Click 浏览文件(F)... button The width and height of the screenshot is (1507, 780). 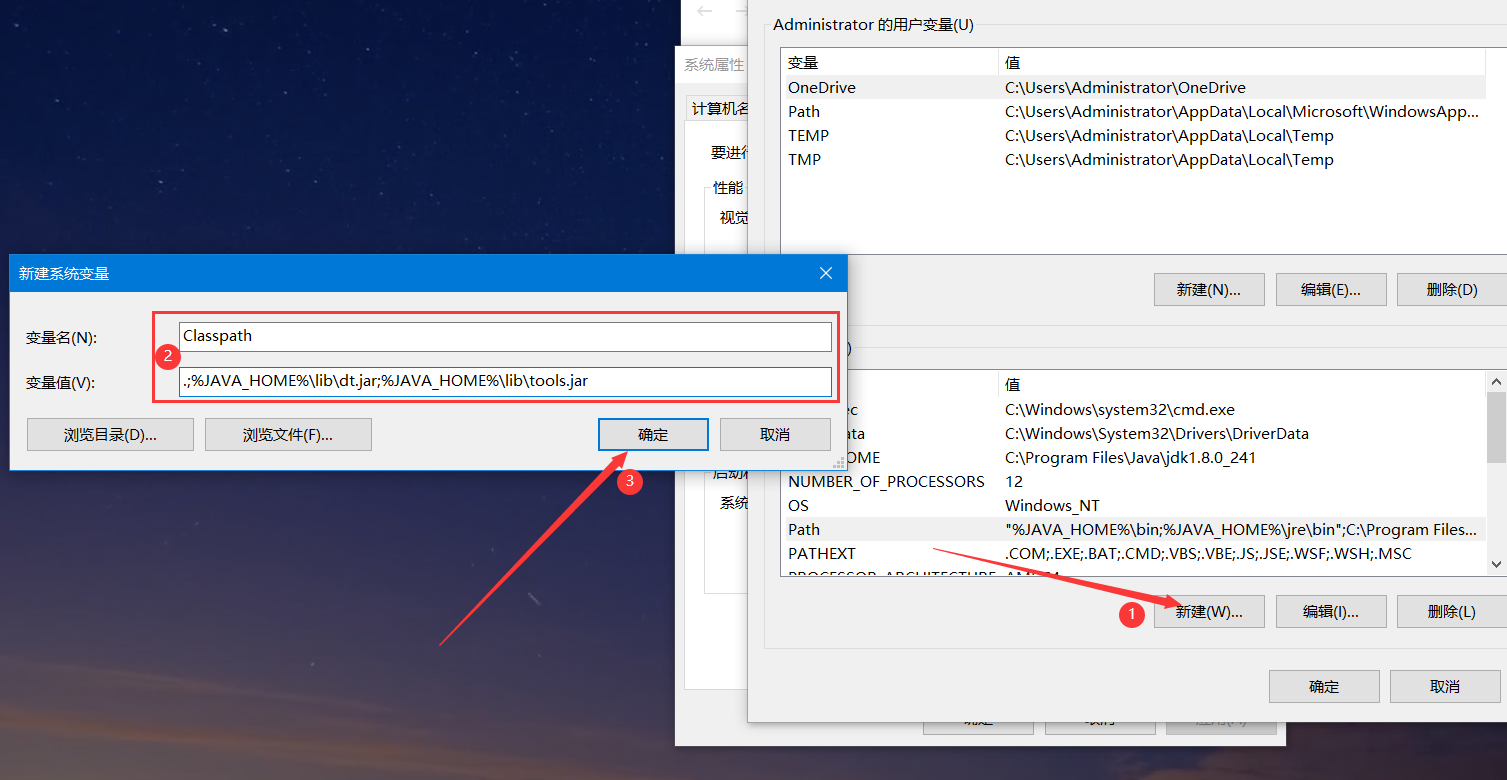click(288, 435)
